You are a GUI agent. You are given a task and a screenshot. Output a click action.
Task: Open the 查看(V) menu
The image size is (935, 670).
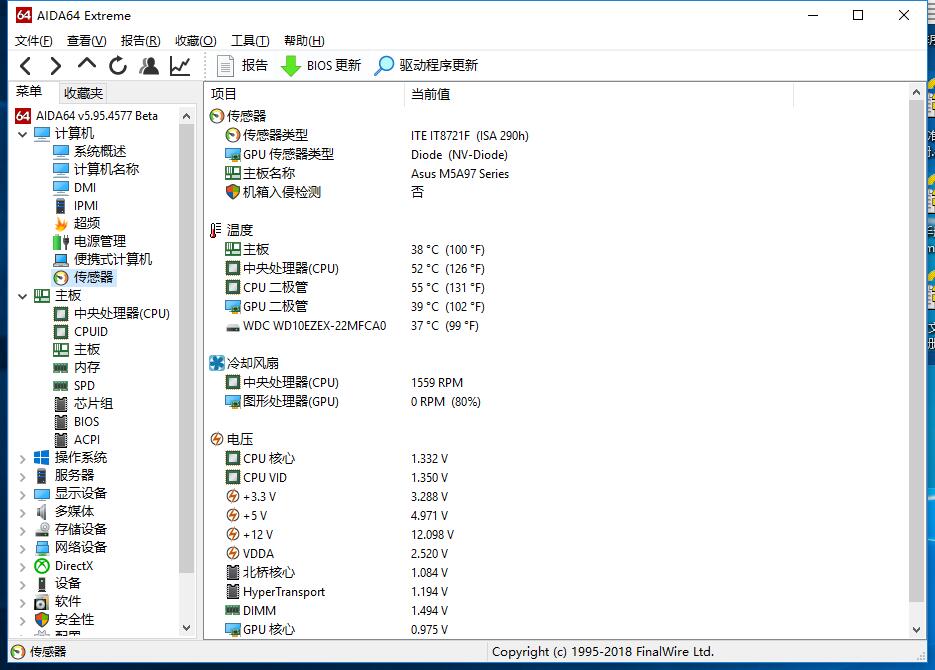pyautogui.click(x=86, y=41)
